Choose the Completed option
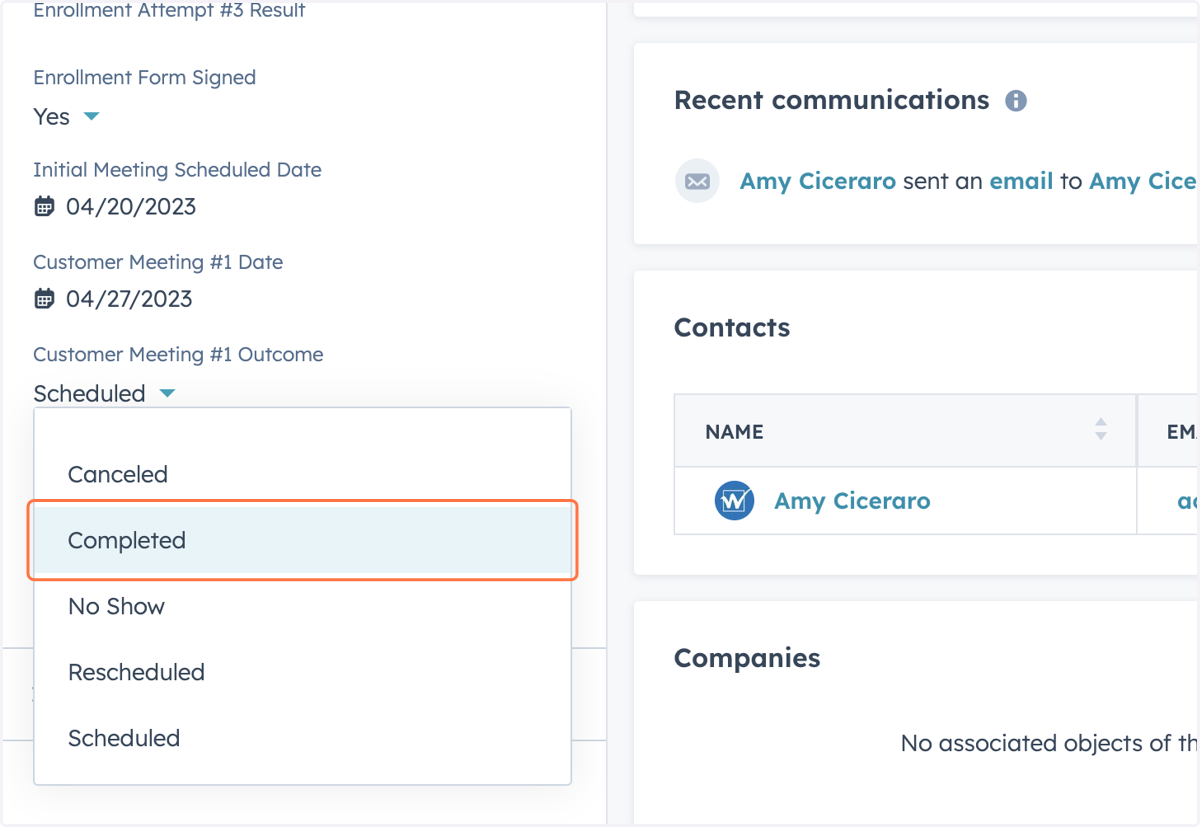Viewport: 1200px width, 827px height. pos(302,540)
